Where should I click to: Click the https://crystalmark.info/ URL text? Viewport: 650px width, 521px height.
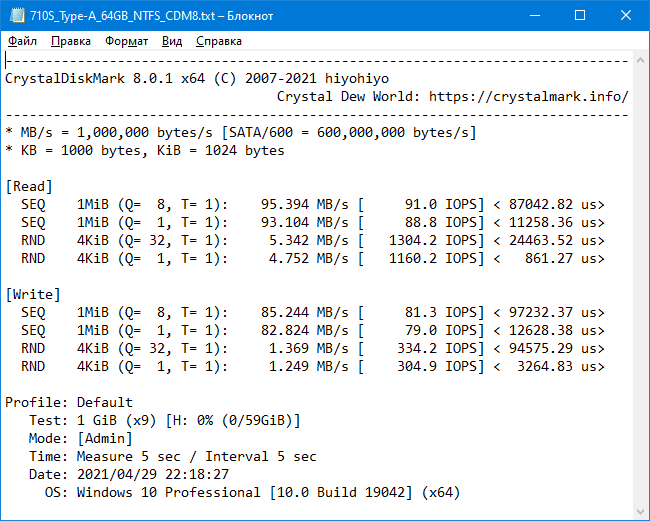coord(529,97)
